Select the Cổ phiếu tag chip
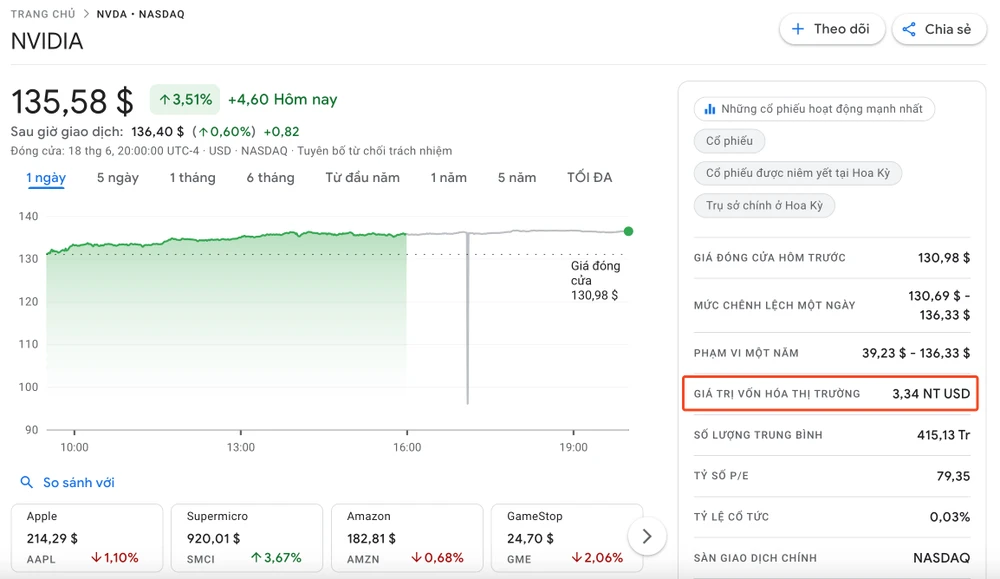 tap(729, 141)
